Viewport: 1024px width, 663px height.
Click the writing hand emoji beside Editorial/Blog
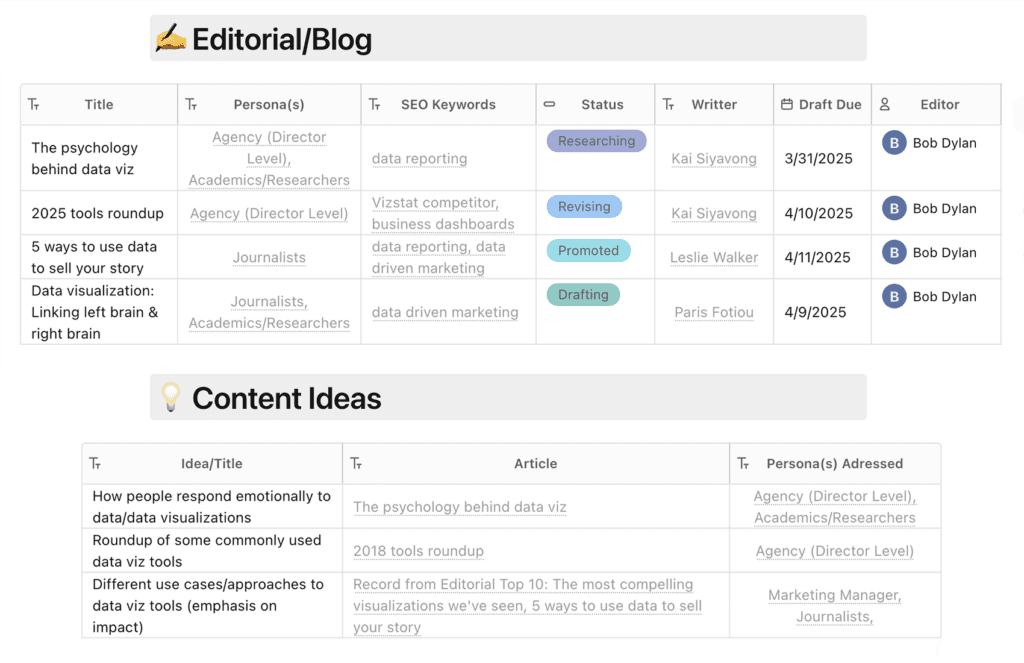170,39
